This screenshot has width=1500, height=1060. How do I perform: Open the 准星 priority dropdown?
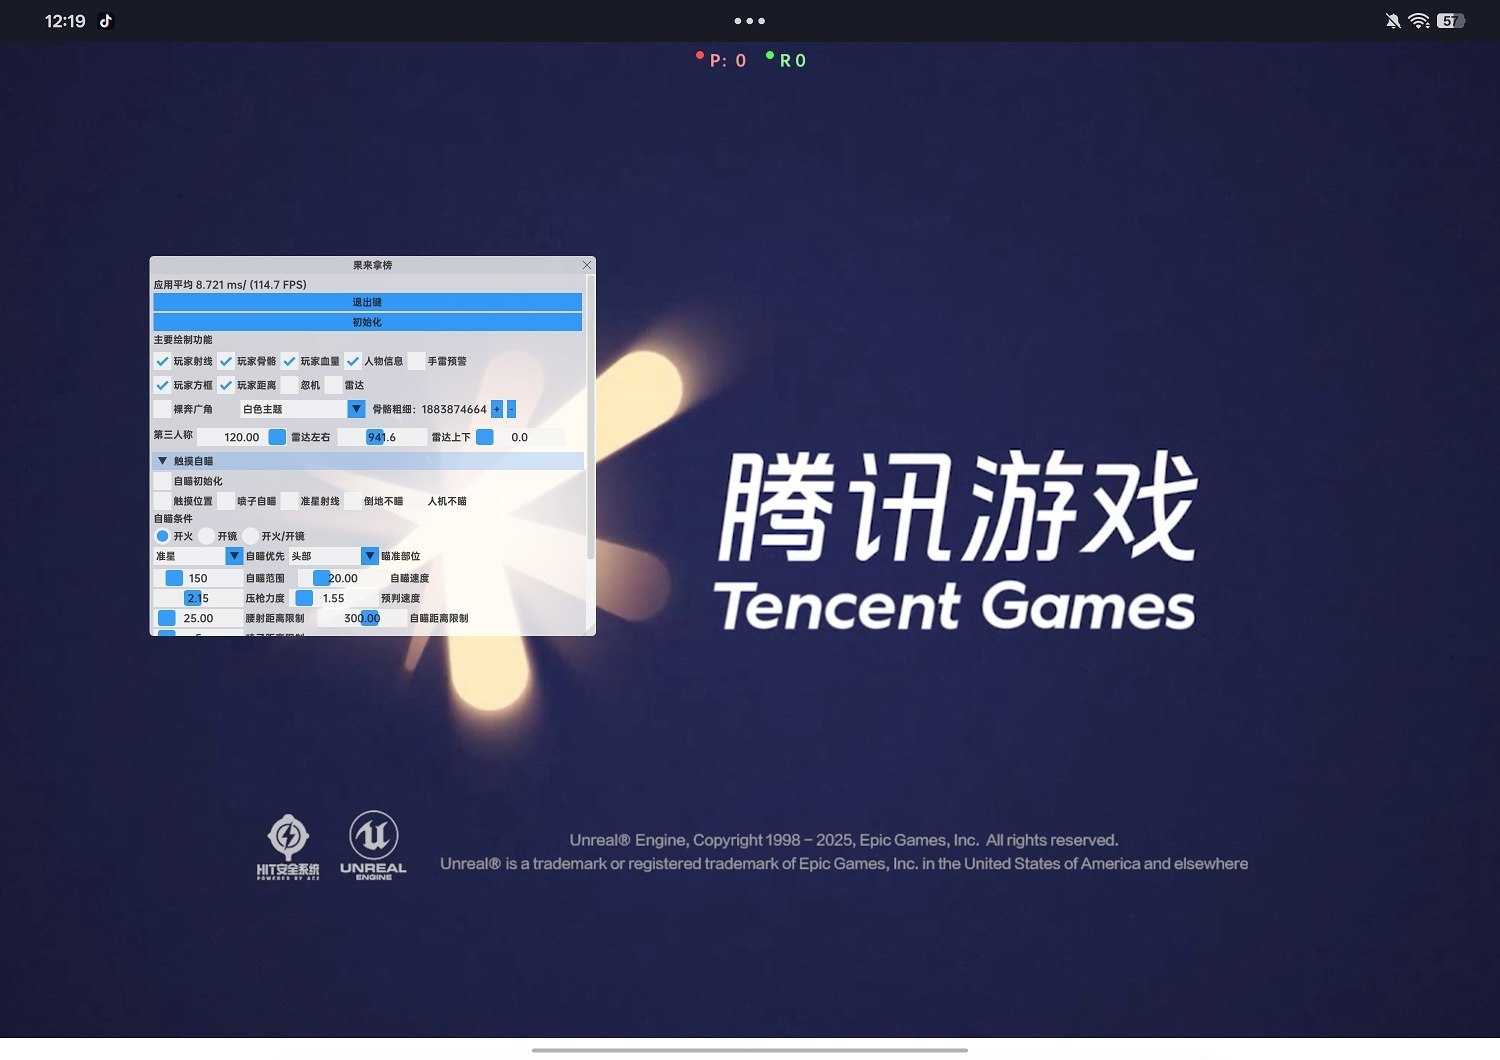pos(234,556)
